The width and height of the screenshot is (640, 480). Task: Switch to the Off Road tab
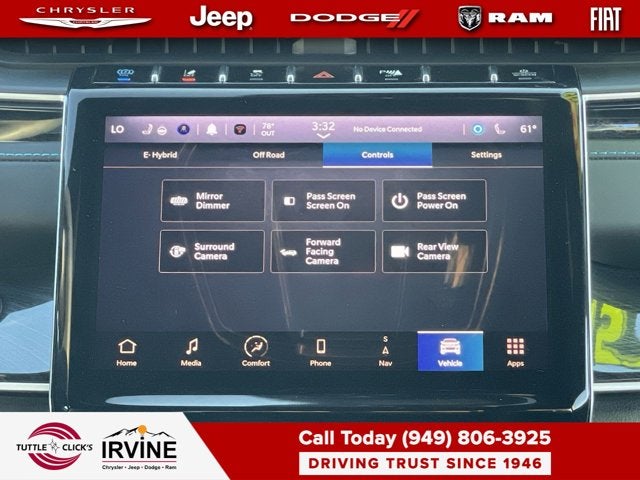click(268, 155)
